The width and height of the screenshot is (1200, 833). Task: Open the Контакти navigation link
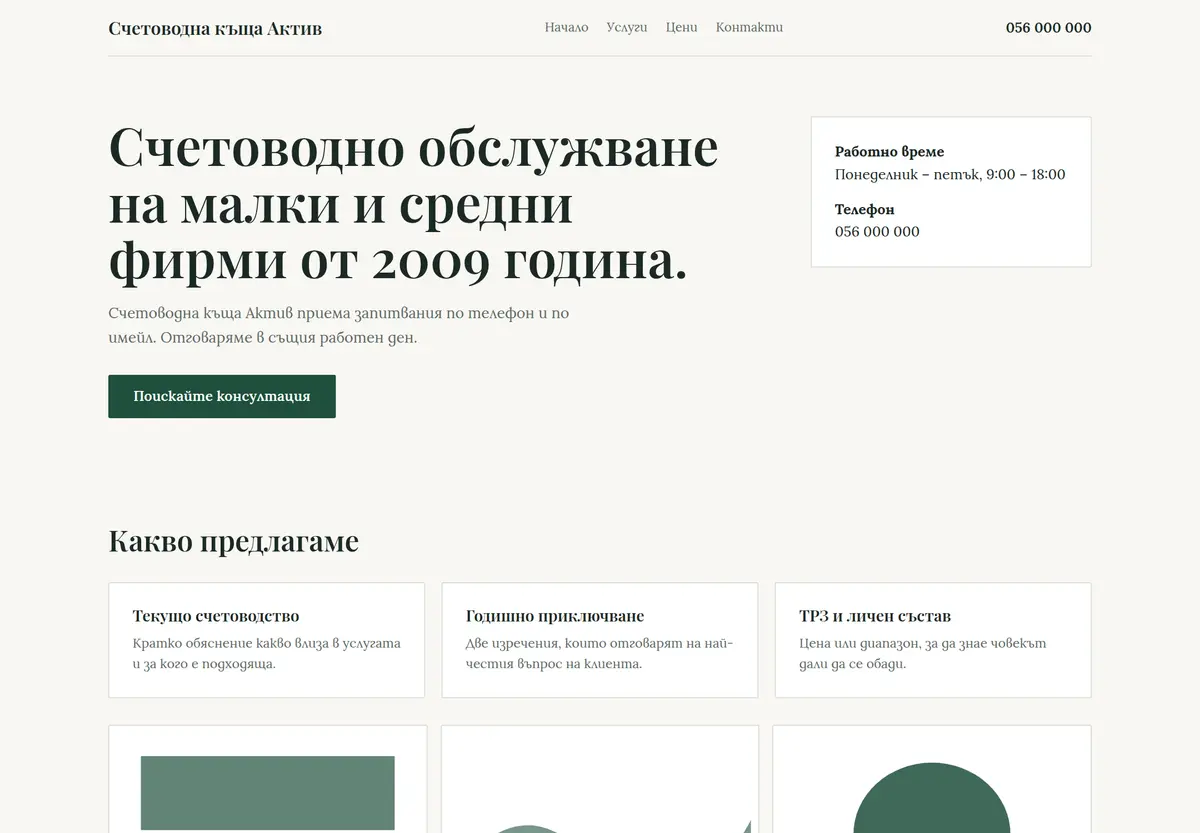(749, 27)
